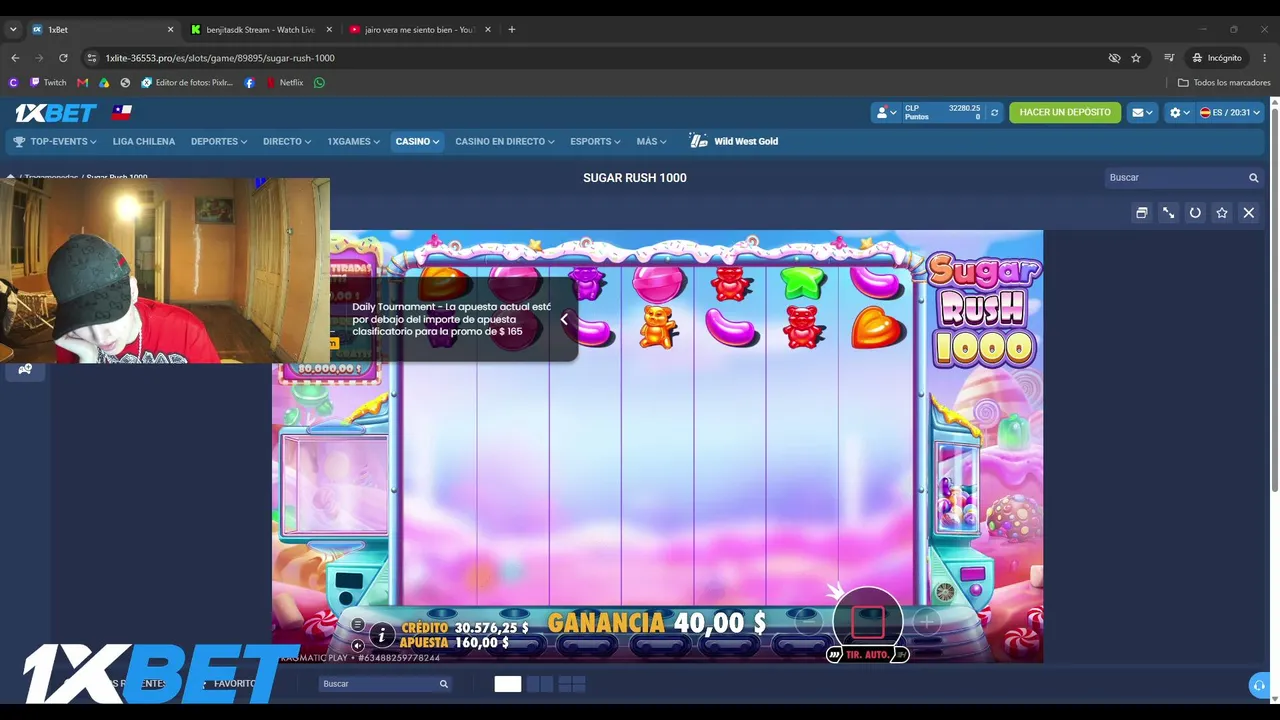The height and width of the screenshot is (720, 1280).
Task: Open the Editor de fotos Pixlr bookmark
Action: coord(187,83)
